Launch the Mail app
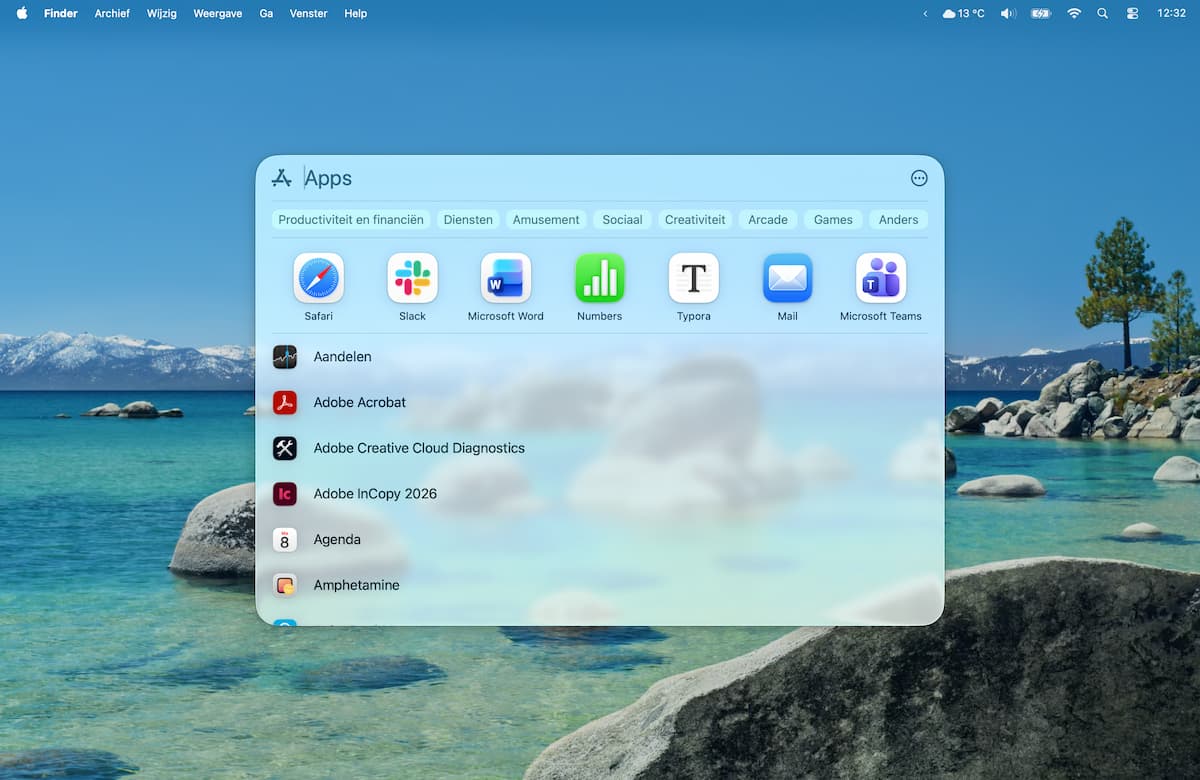1200x780 pixels. point(787,278)
